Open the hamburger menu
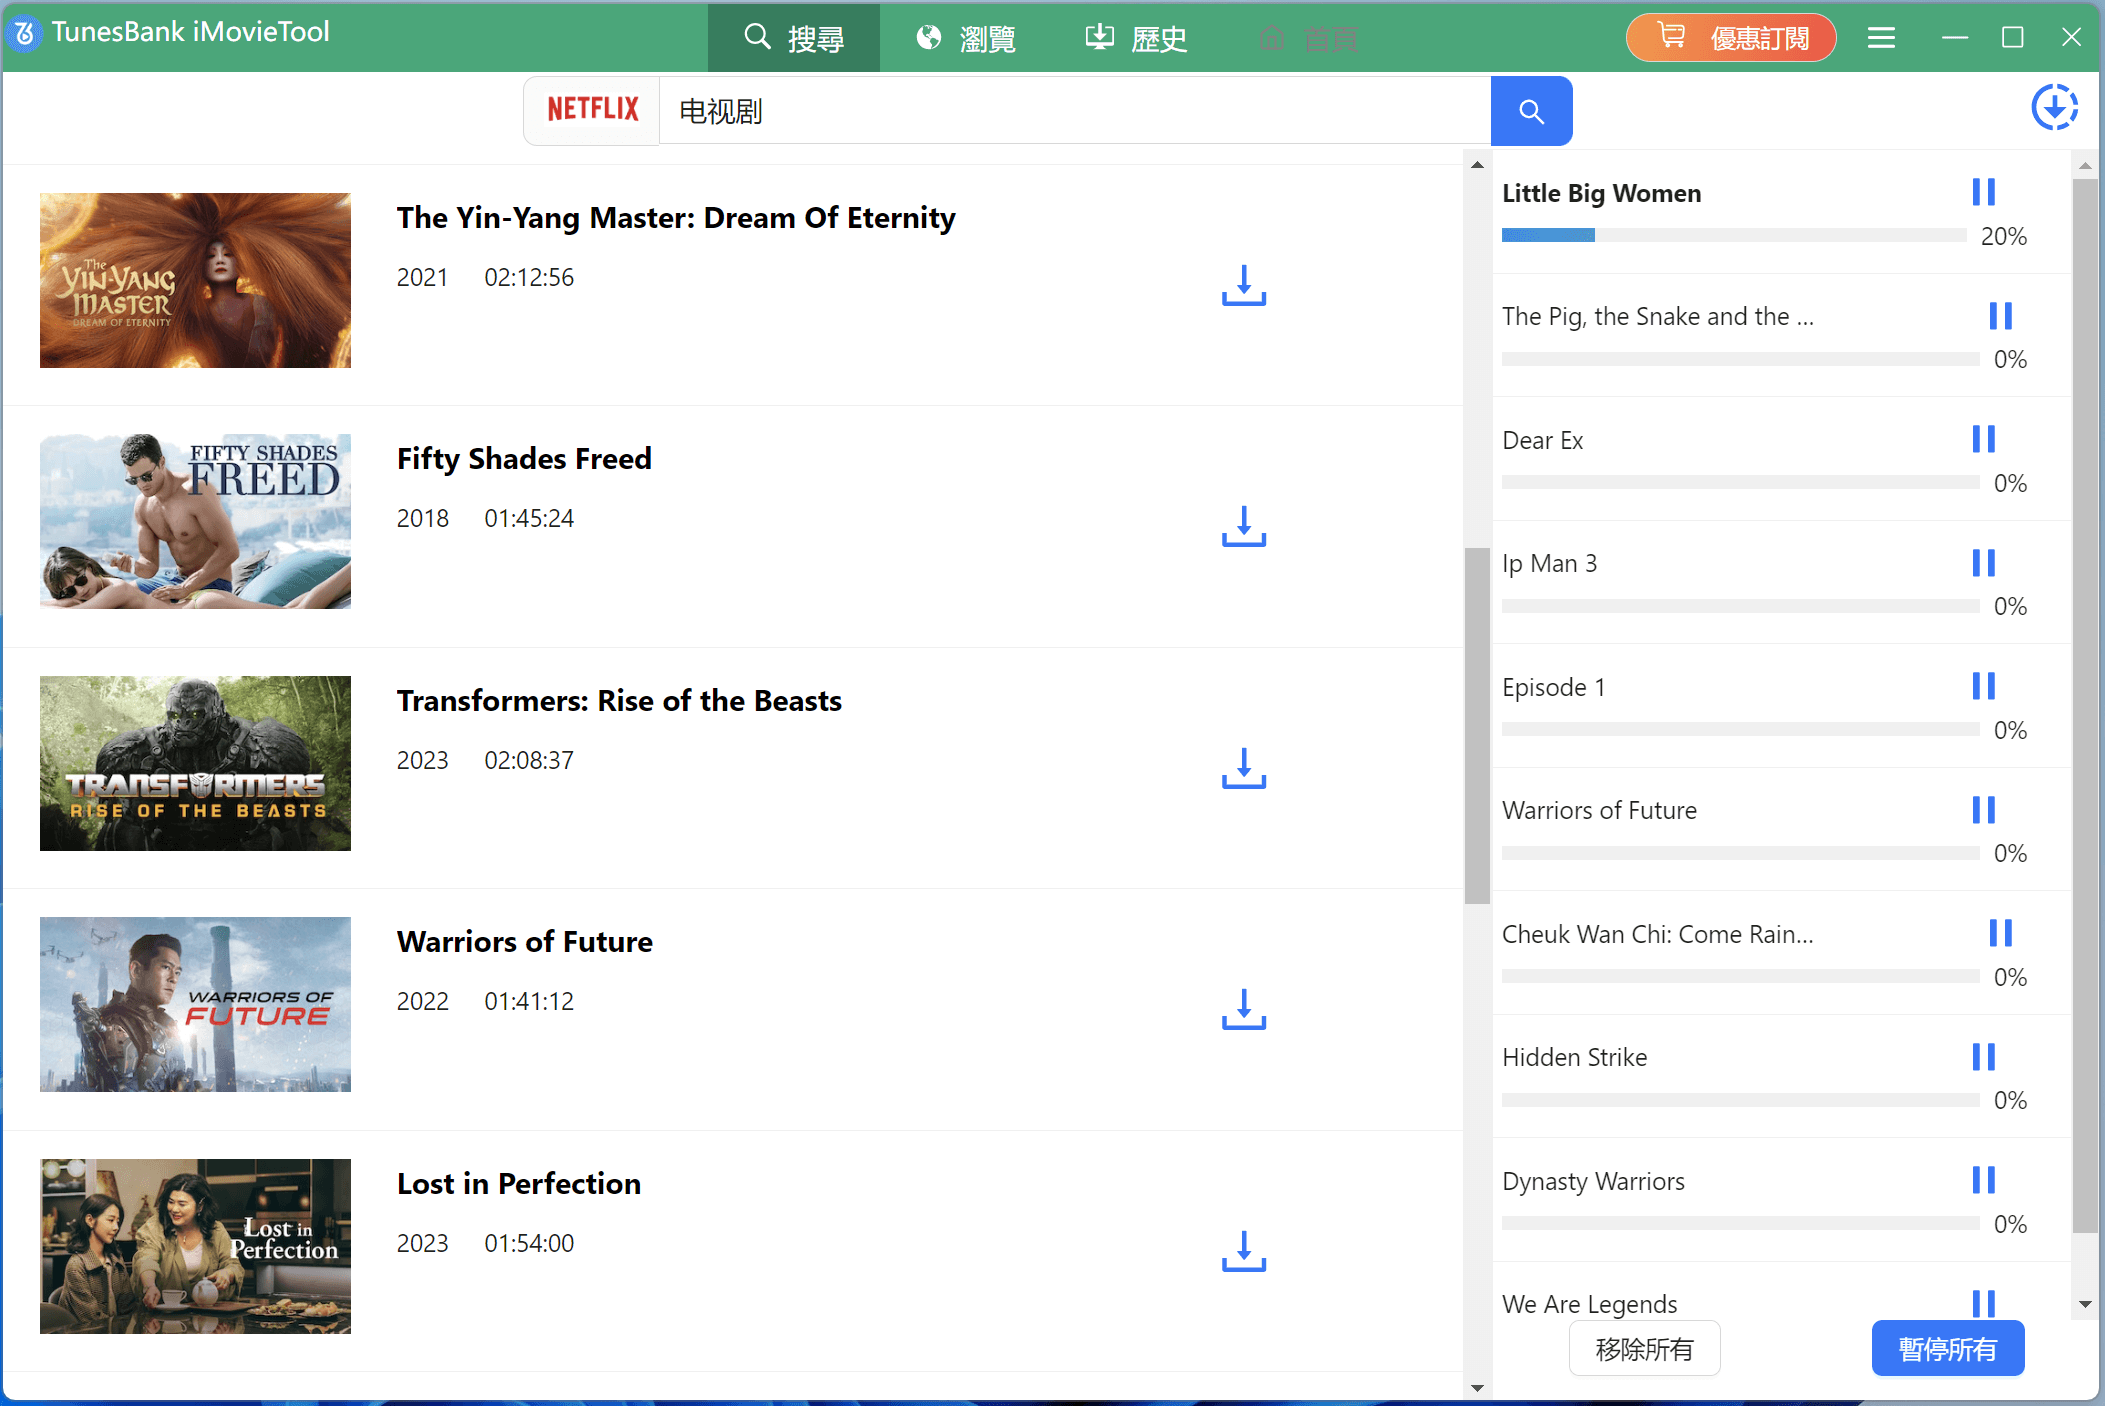 click(1881, 38)
